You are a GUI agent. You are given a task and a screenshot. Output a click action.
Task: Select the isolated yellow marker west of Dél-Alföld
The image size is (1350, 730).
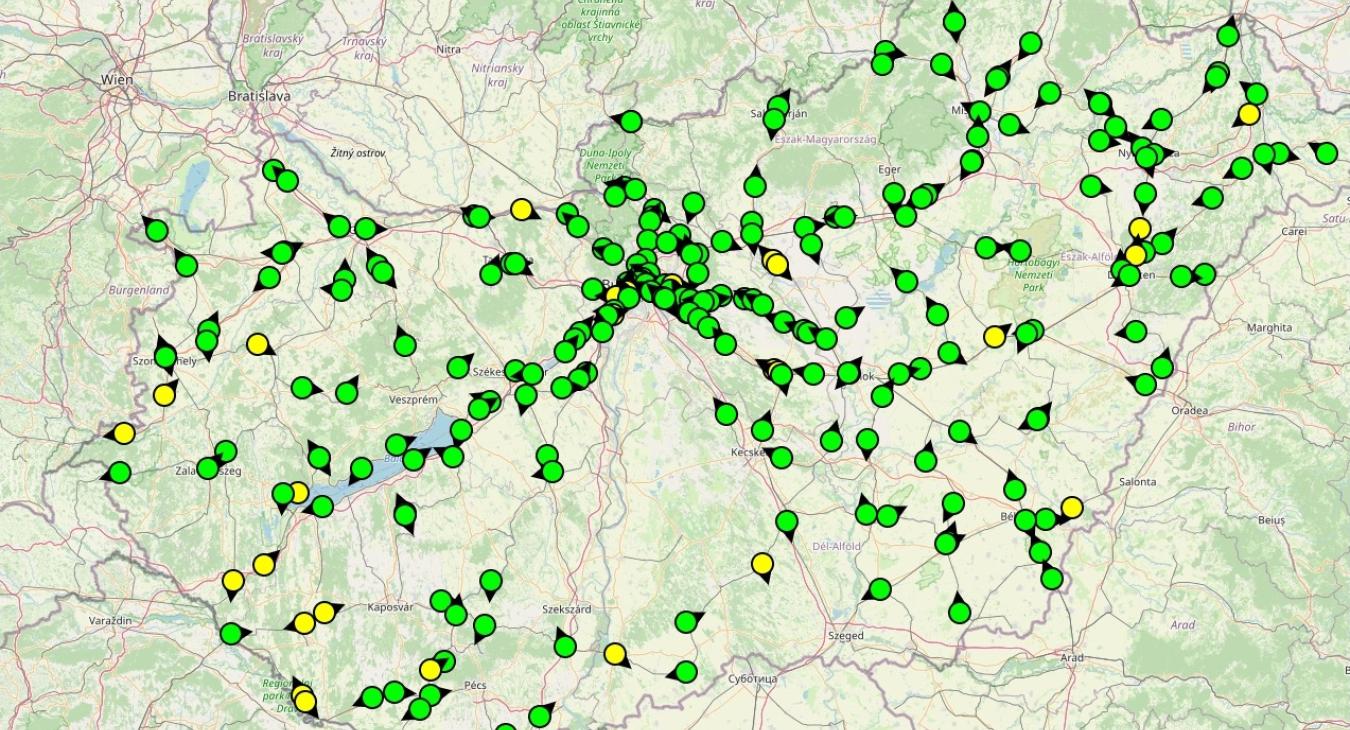(x=763, y=565)
